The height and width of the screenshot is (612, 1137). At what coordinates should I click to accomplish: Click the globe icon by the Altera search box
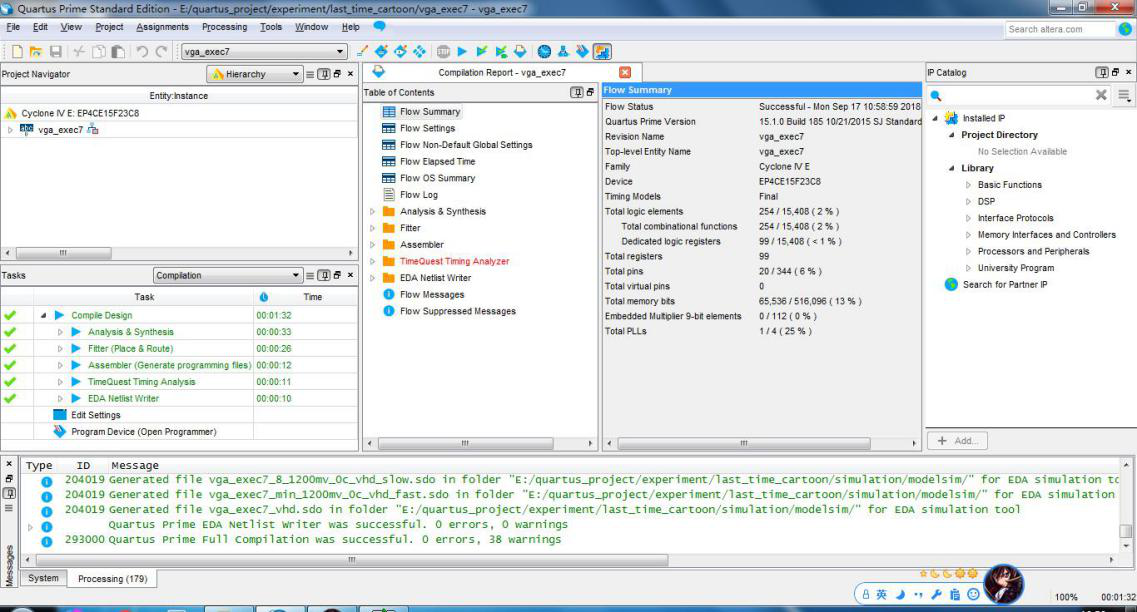(1125, 29)
